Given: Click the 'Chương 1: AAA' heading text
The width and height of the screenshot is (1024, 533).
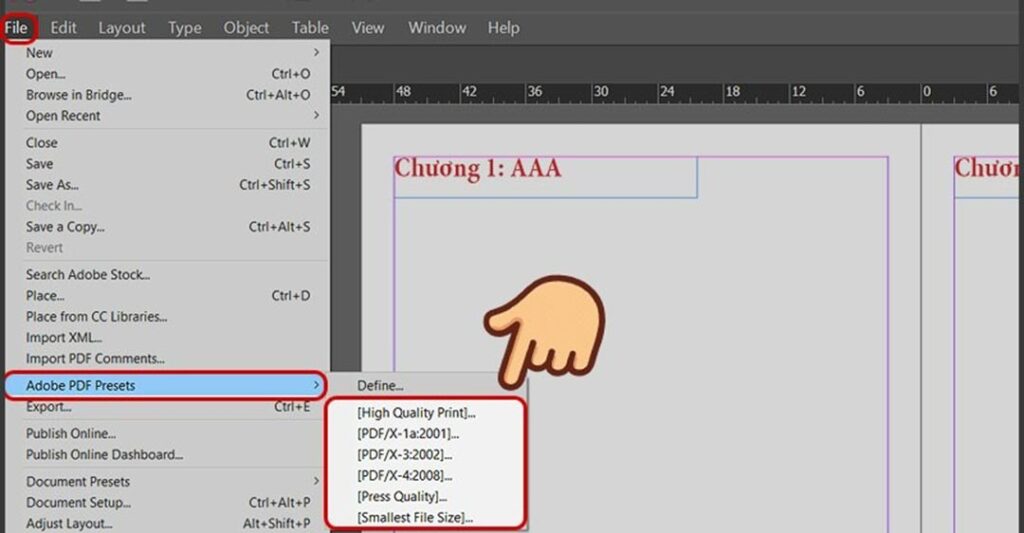Looking at the screenshot, I should (x=477, y=169).
